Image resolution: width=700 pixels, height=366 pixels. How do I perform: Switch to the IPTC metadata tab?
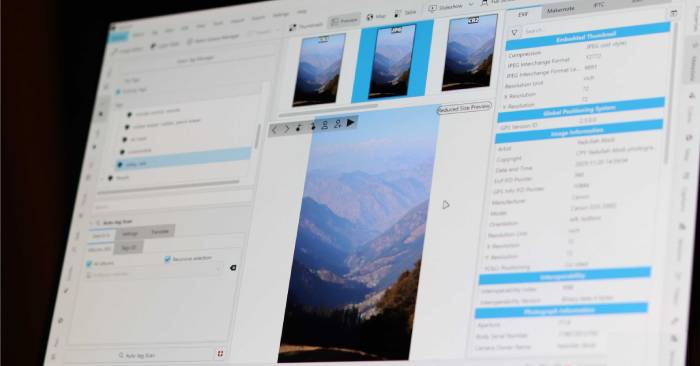598,5
